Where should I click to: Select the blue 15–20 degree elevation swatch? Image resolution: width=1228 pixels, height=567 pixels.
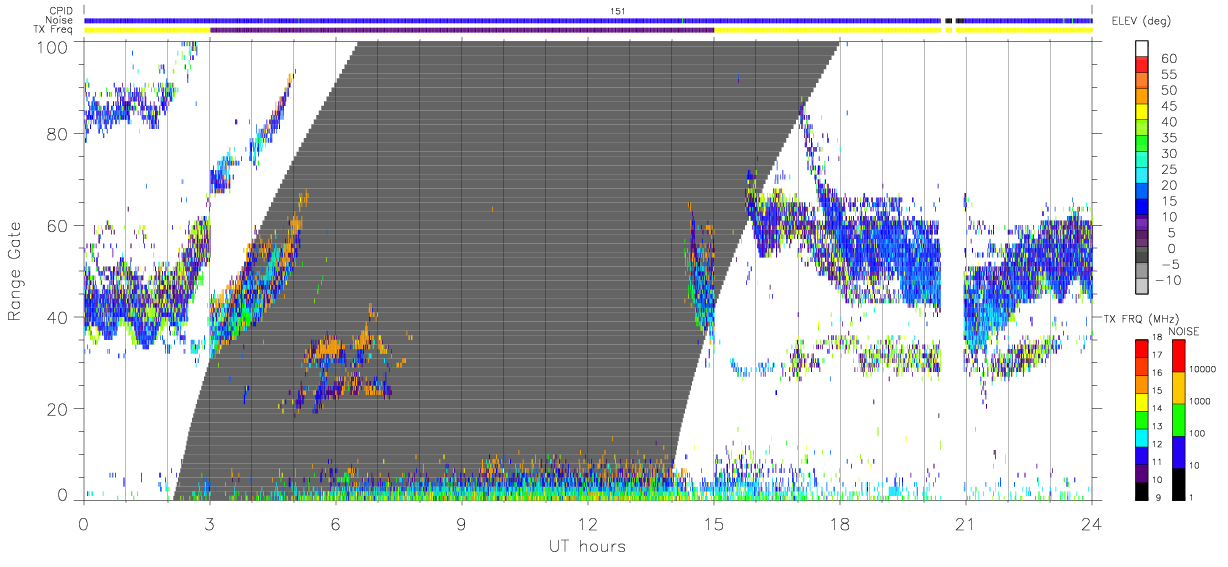(x=1142, y=193)
